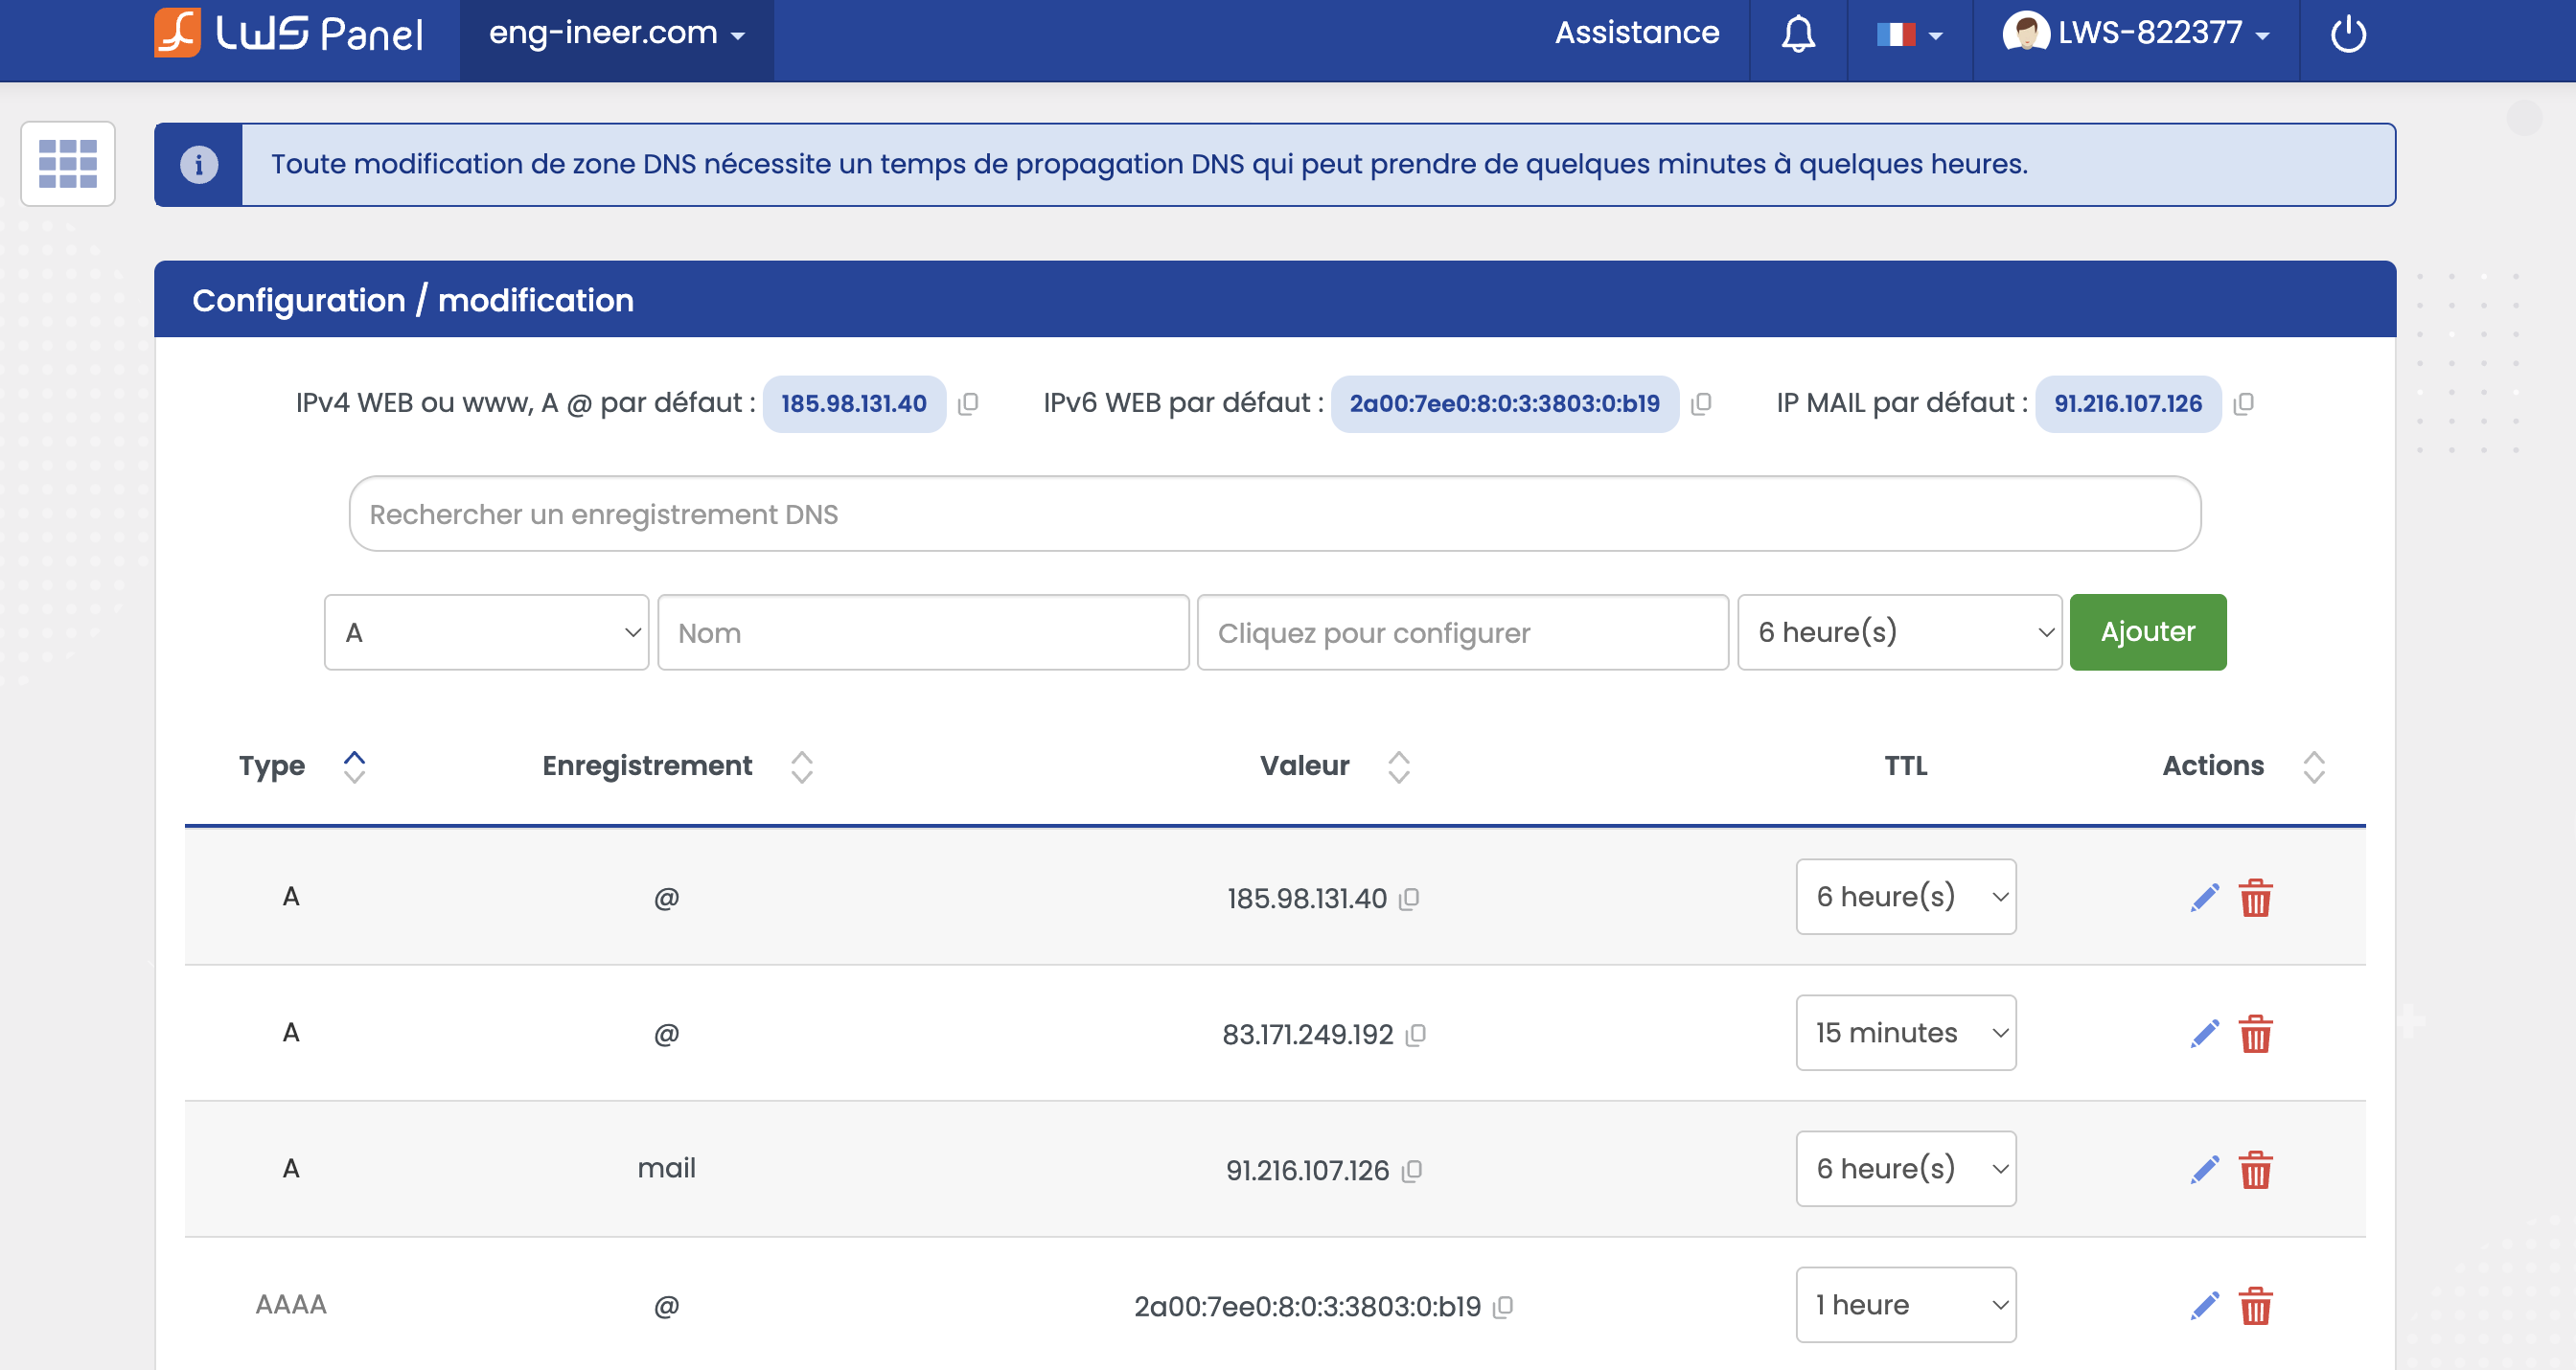Change TTL dropdown of the AAAA record

1905,1305
